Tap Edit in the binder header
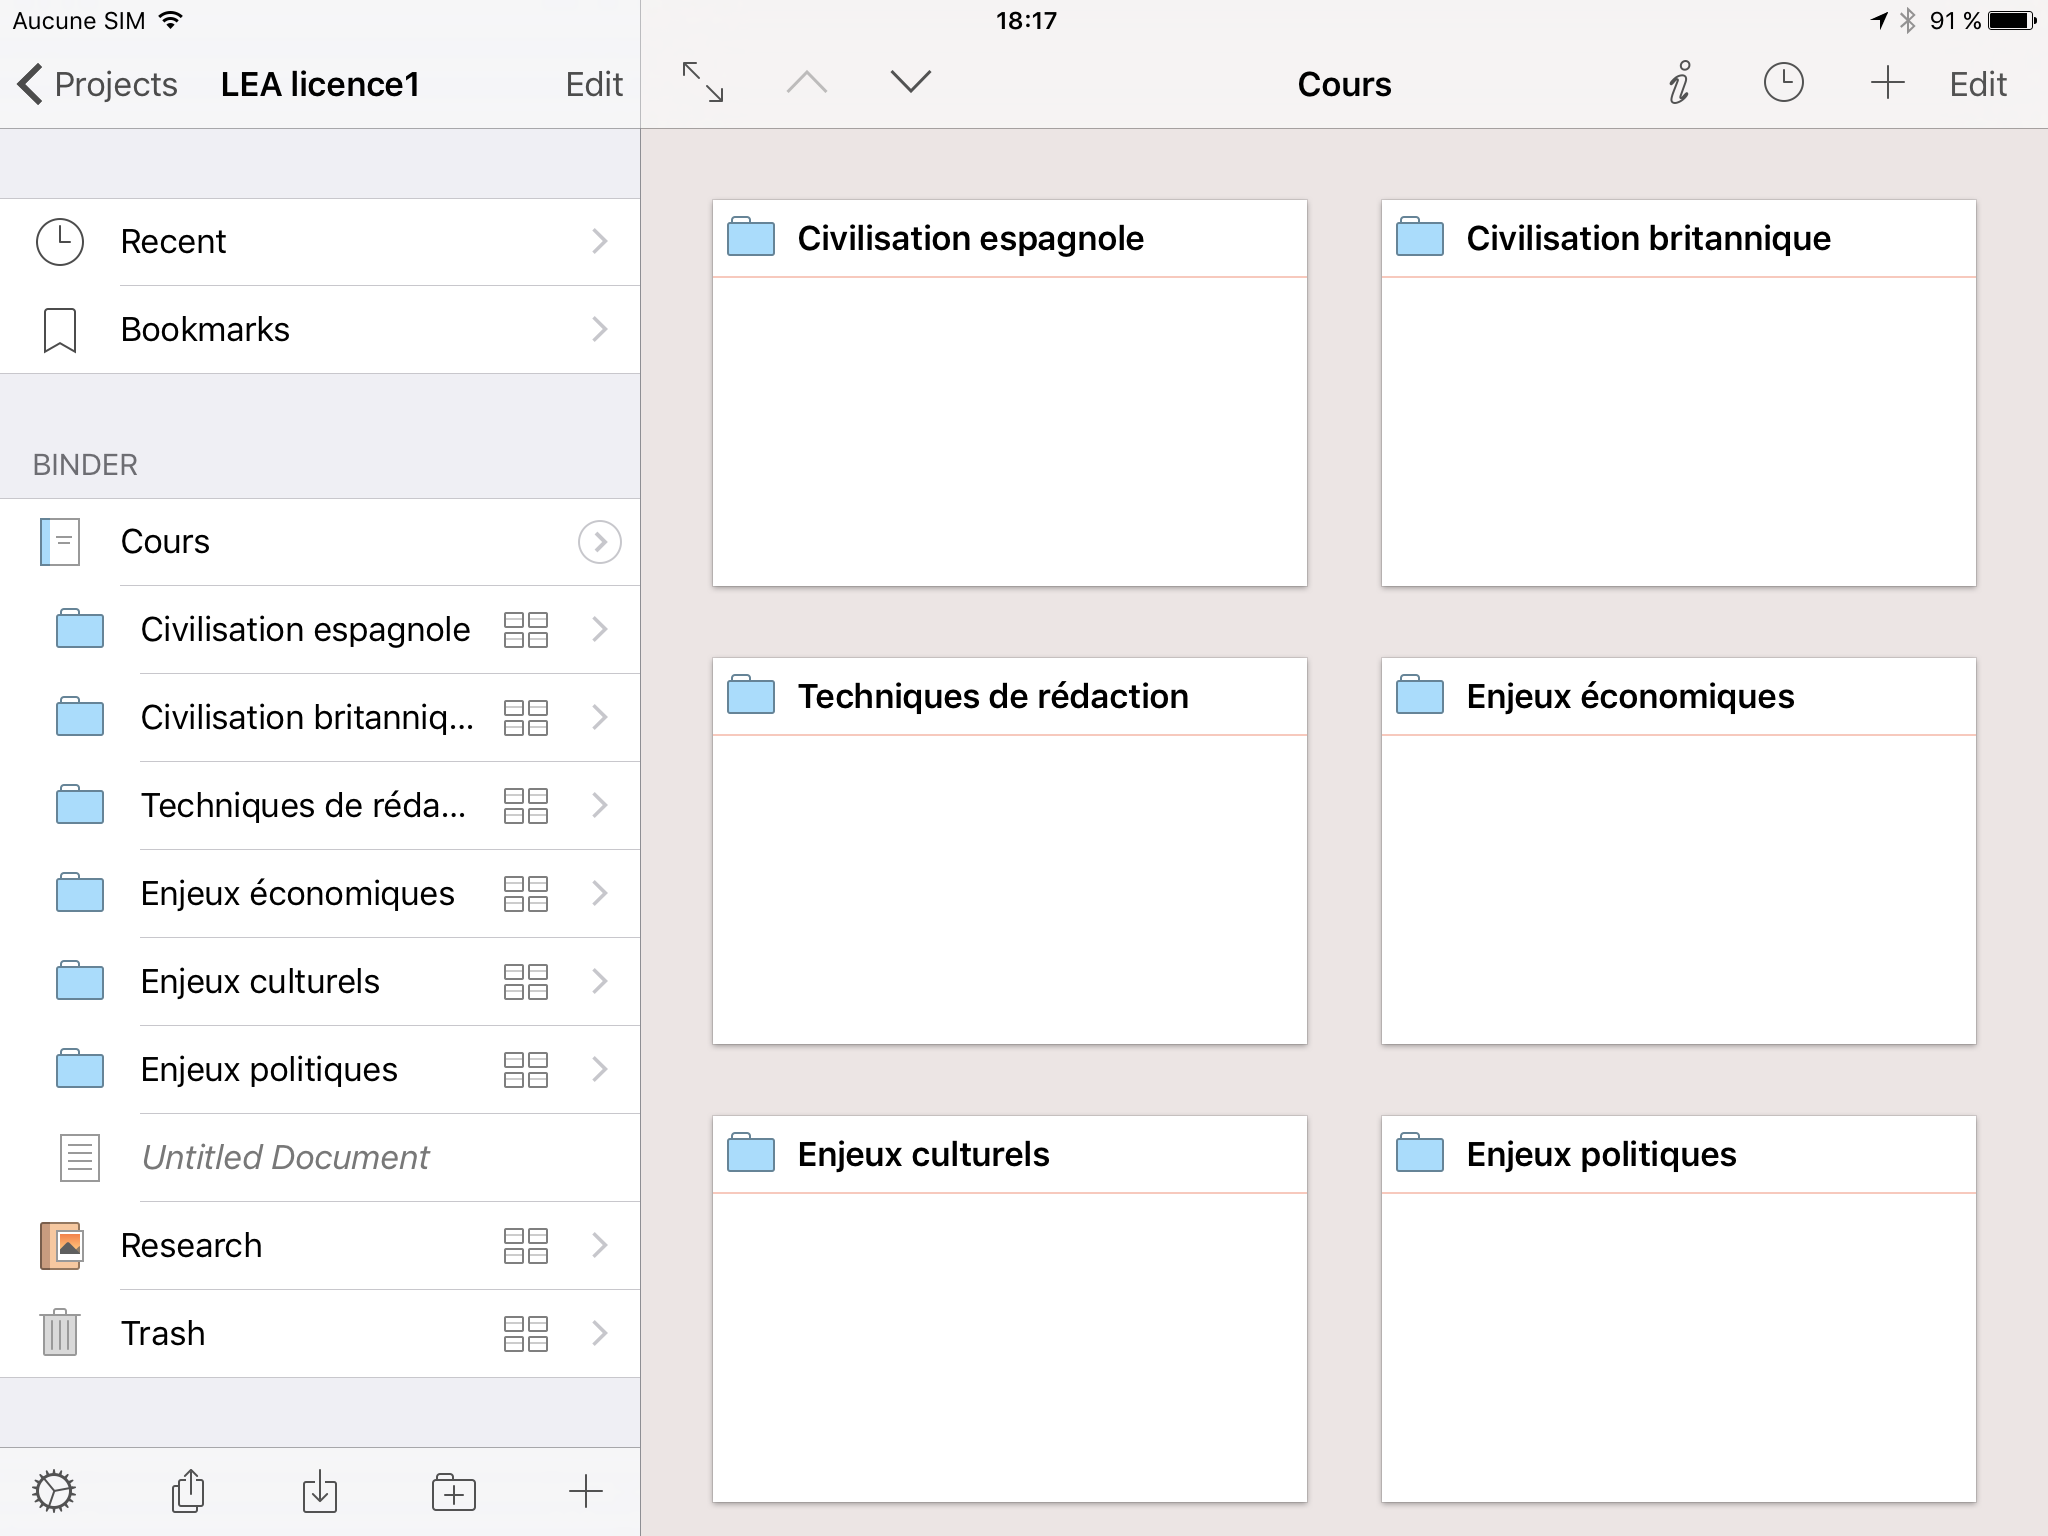 pyautogui.click(x=594, y=84)
